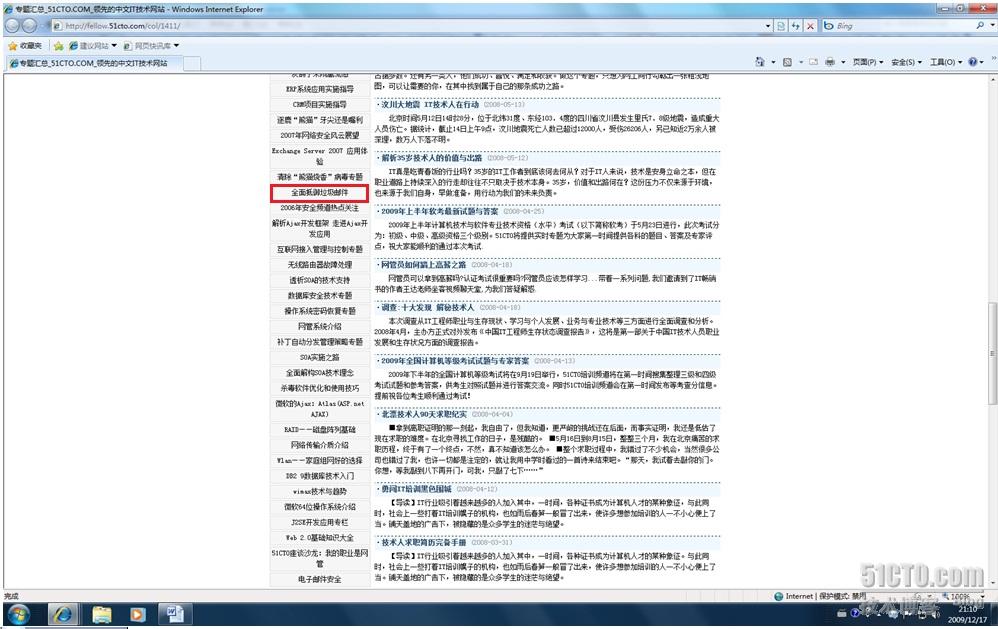The image size is (998, 629).
Task: Click scrollbar down arrow at page bottom
Action: [992, 583]
